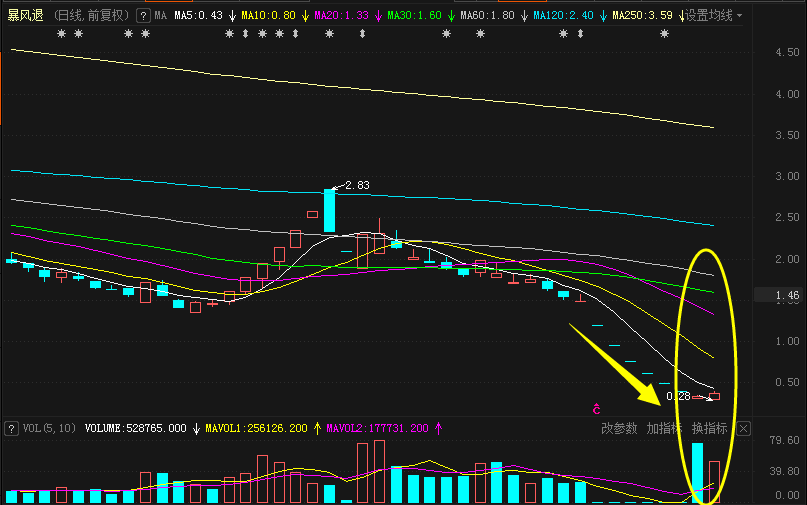Screen dimensions: 807x505
Task: Click the tallest cyan volume bar
Action: [x=697, y=472]
